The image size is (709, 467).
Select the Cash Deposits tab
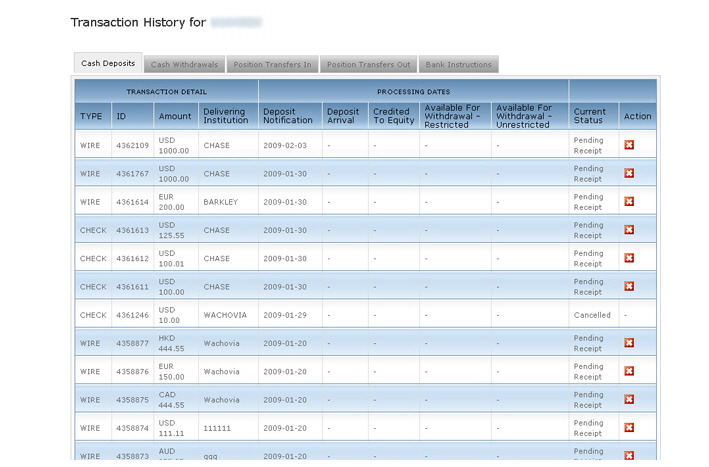point(108,64)
